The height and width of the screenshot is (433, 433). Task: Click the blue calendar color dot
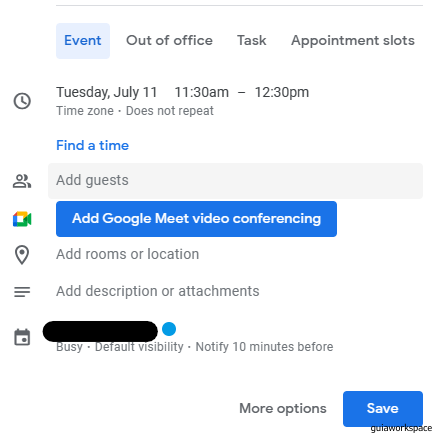169,329
